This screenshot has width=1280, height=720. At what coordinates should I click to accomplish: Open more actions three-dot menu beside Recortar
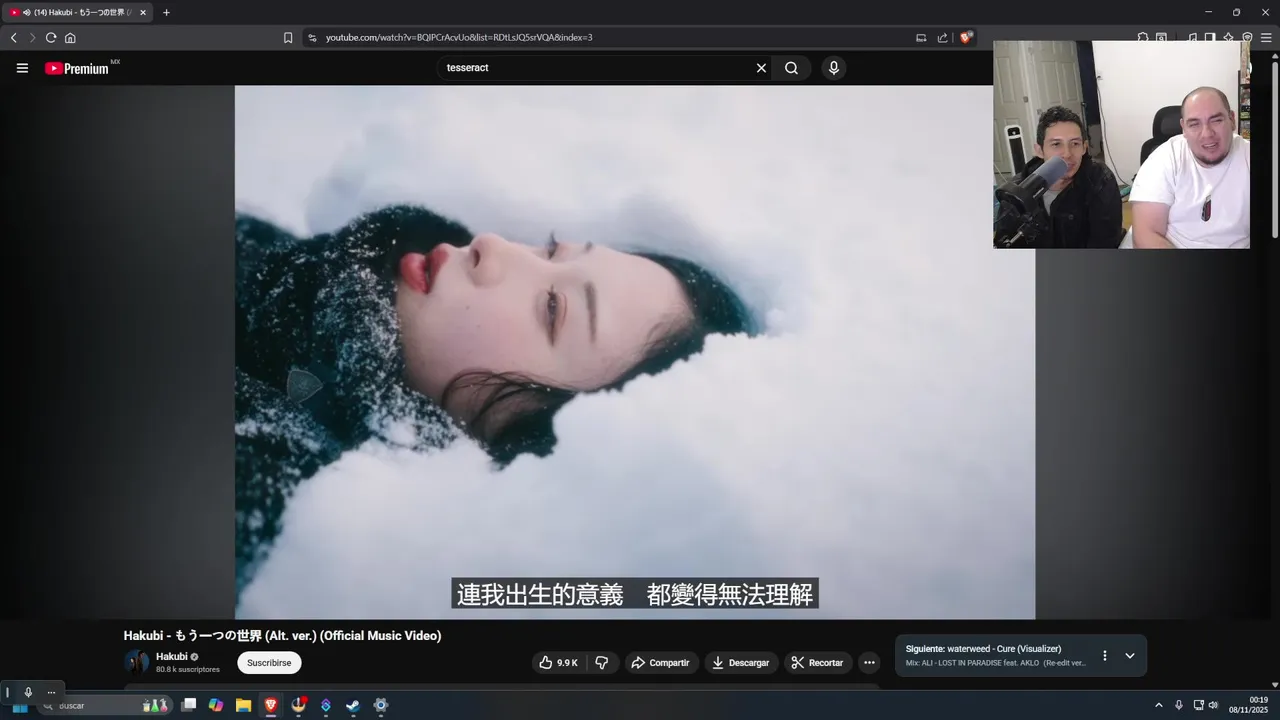pyautogui.click(x=869, y=663)
